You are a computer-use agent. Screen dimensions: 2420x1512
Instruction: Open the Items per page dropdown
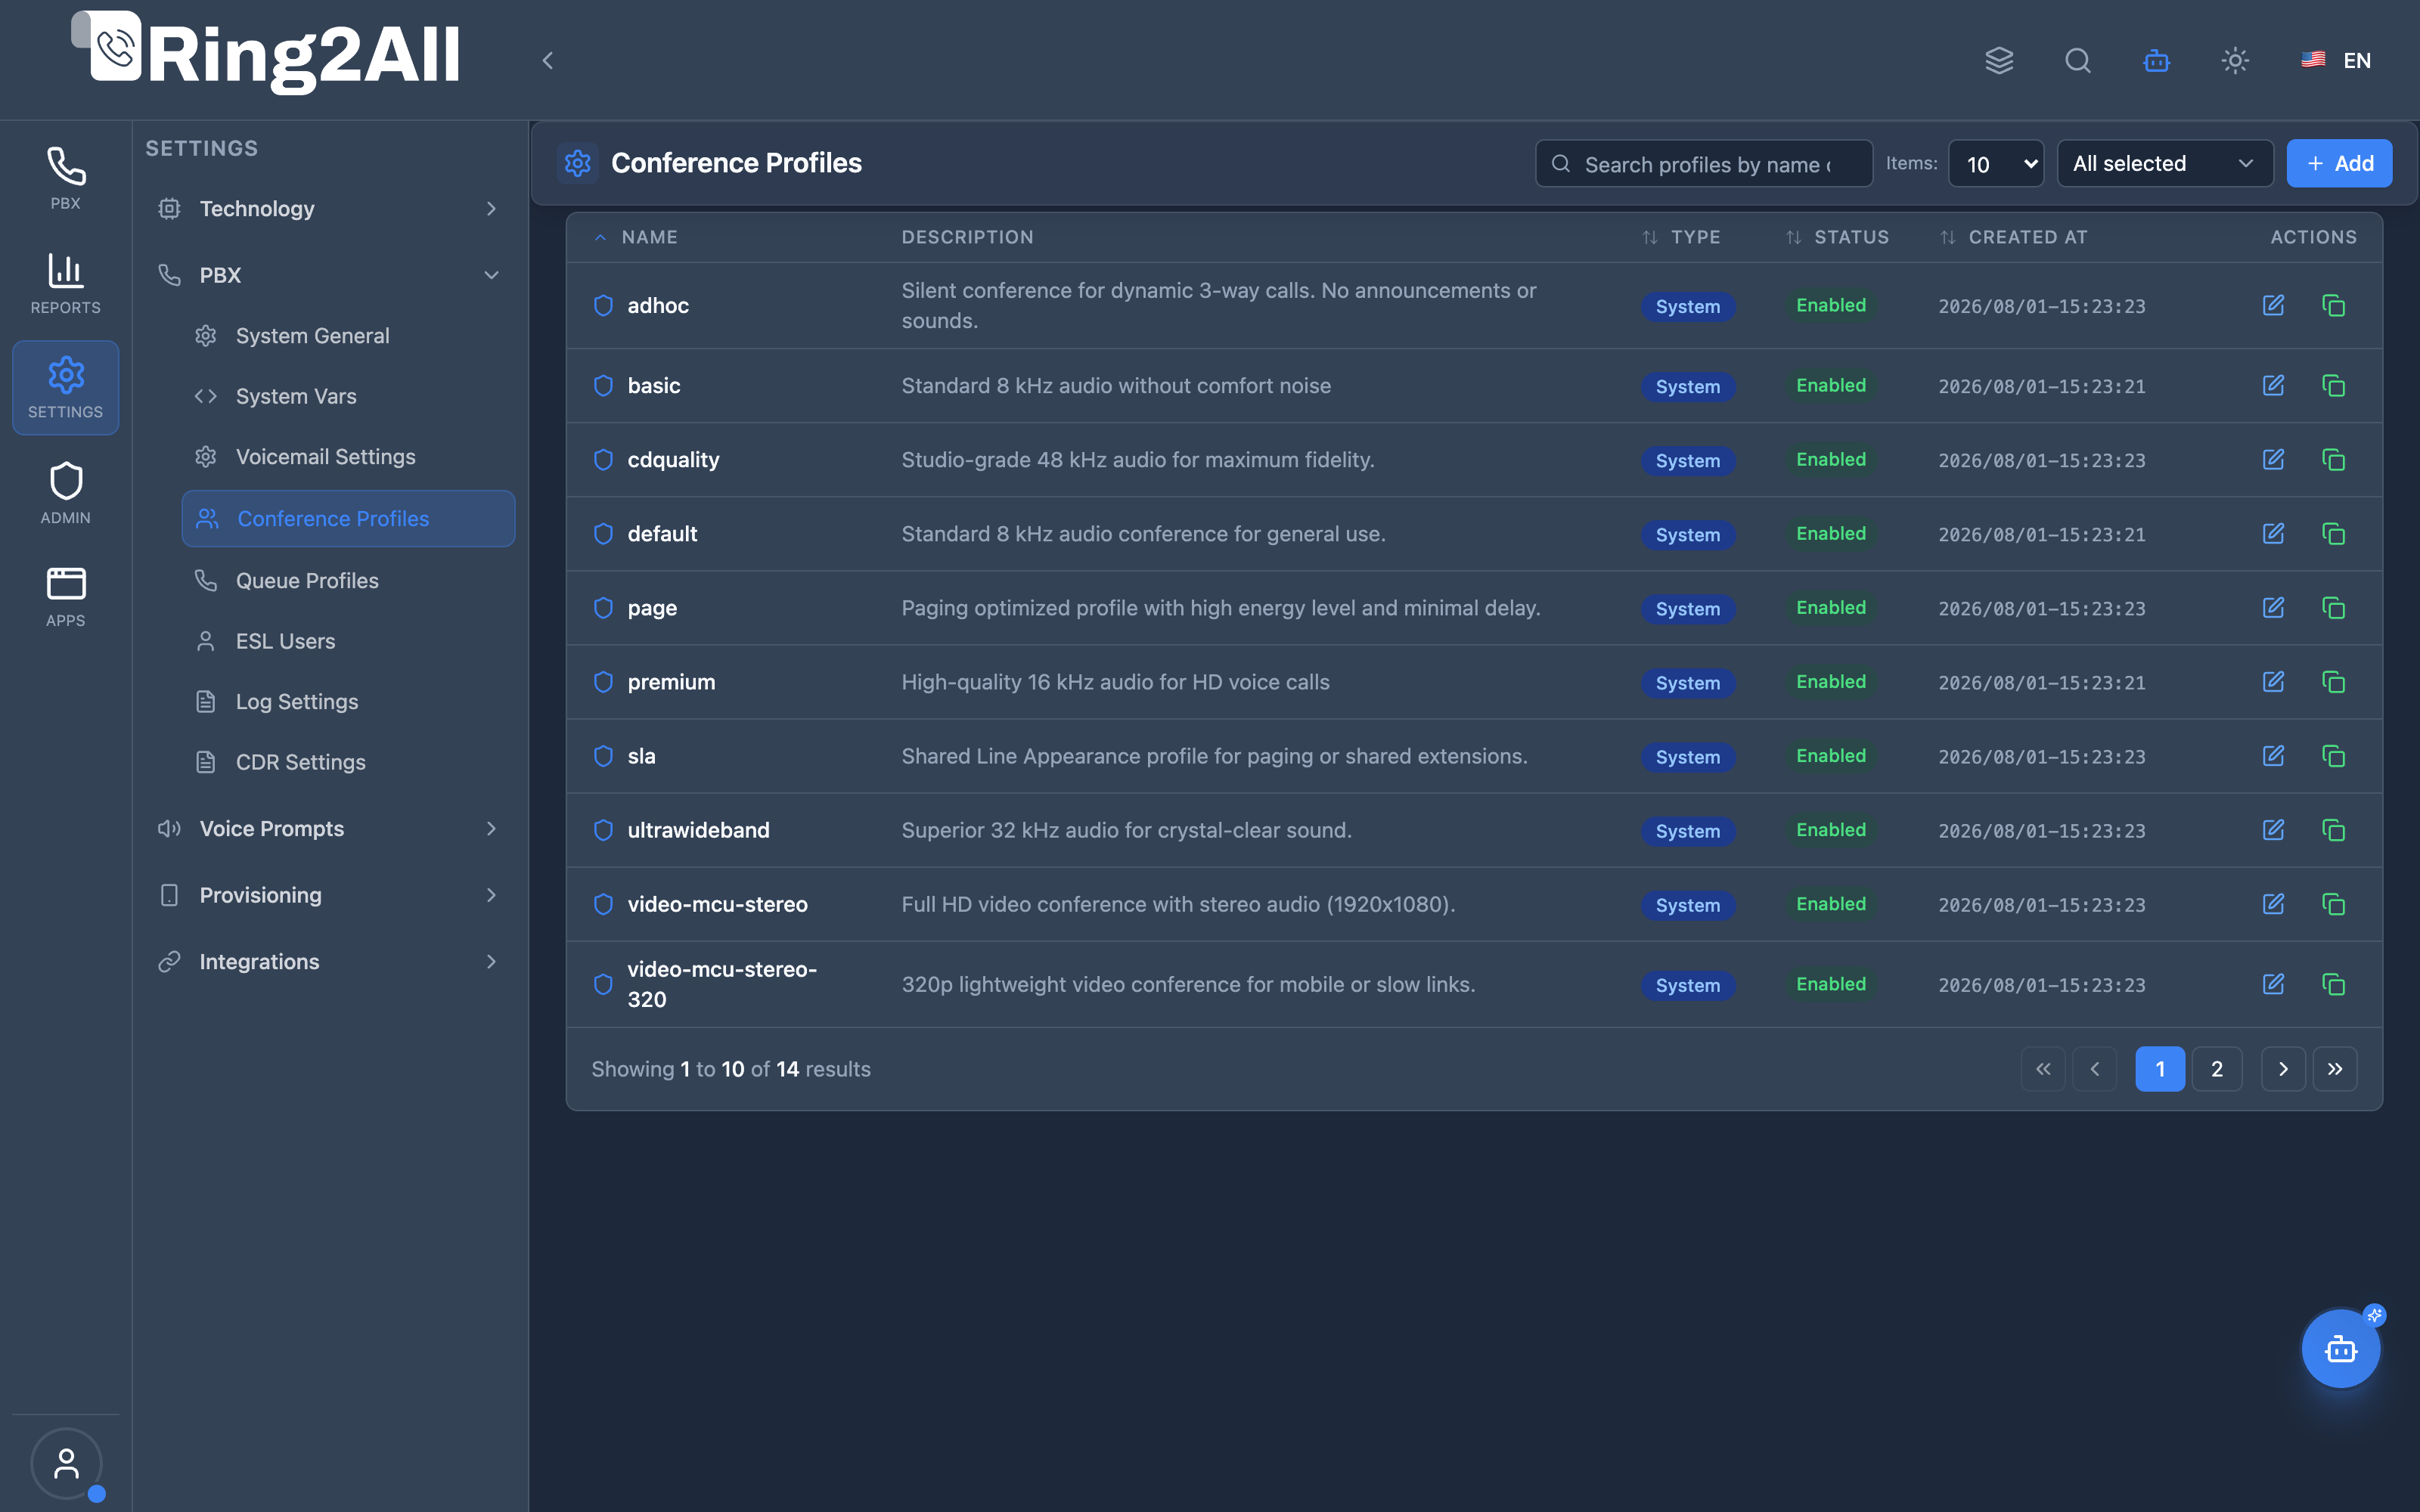click(x=1996, y=164)
